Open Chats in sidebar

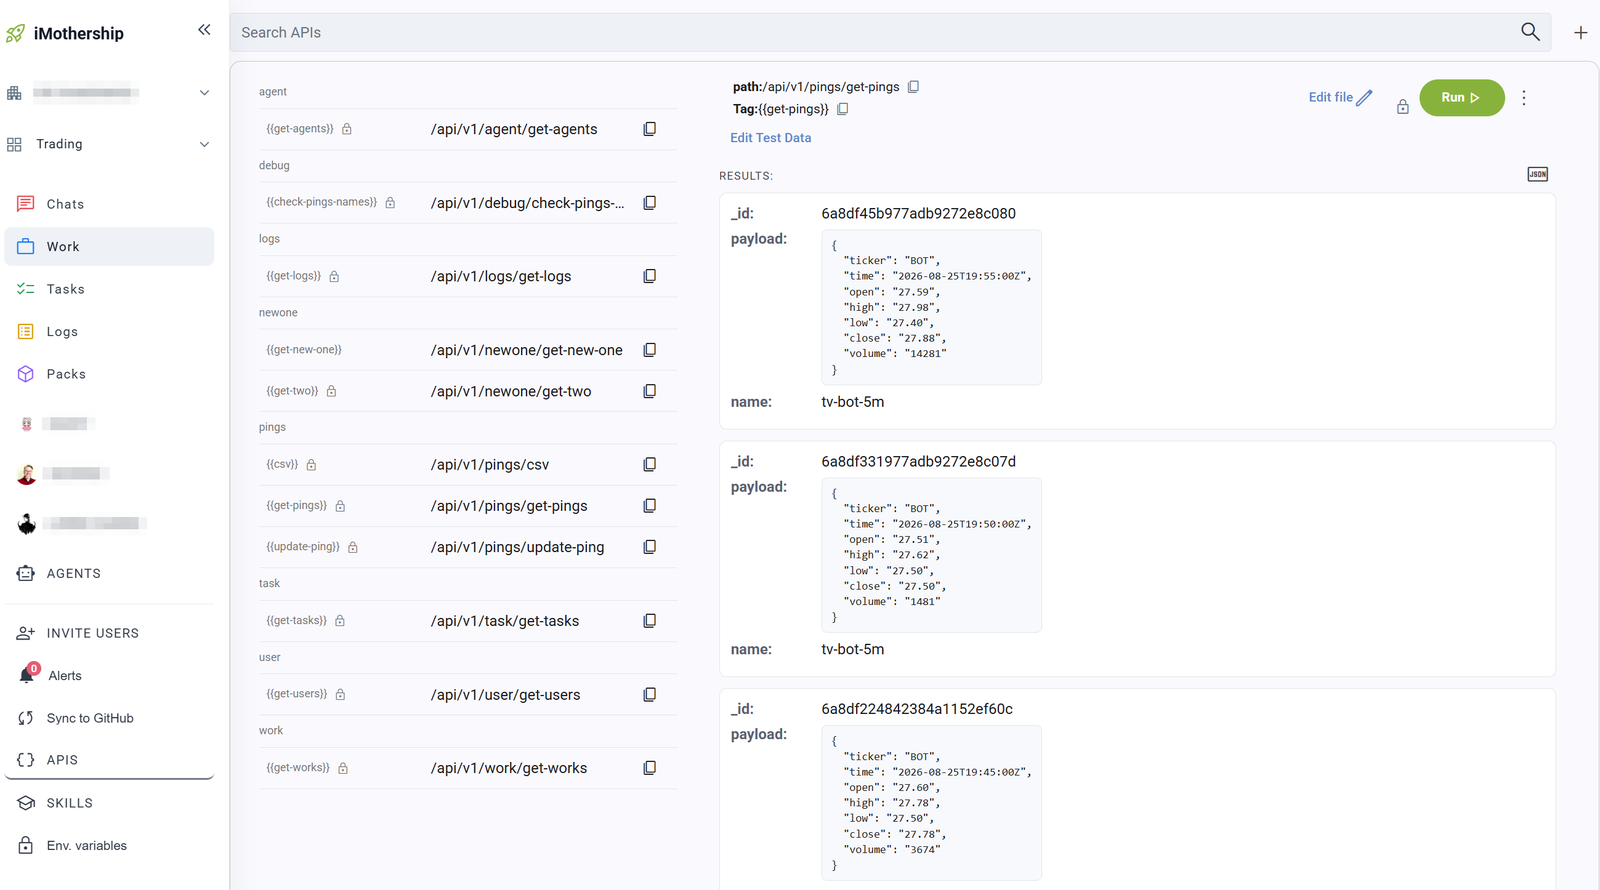[109, 204]
